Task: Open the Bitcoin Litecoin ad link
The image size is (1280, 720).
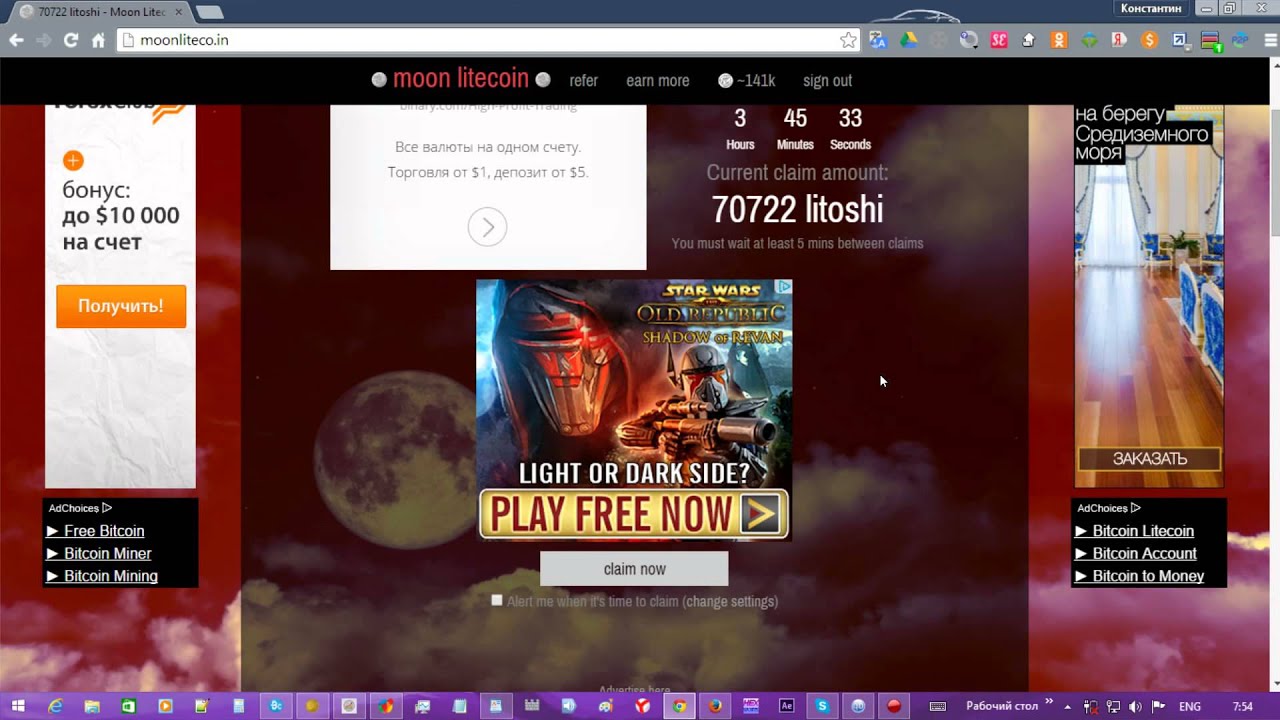Action: [1143, 531]
